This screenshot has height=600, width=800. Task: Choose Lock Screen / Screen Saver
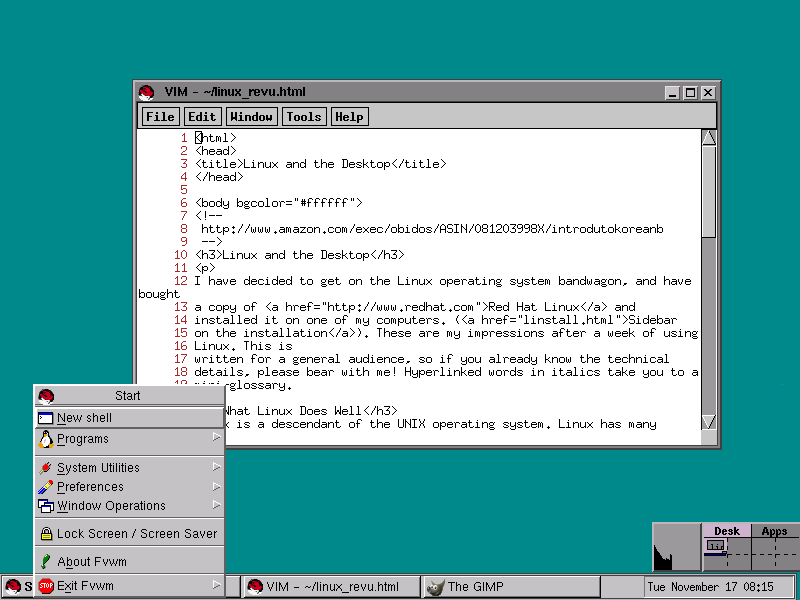(x=130, y=534)
